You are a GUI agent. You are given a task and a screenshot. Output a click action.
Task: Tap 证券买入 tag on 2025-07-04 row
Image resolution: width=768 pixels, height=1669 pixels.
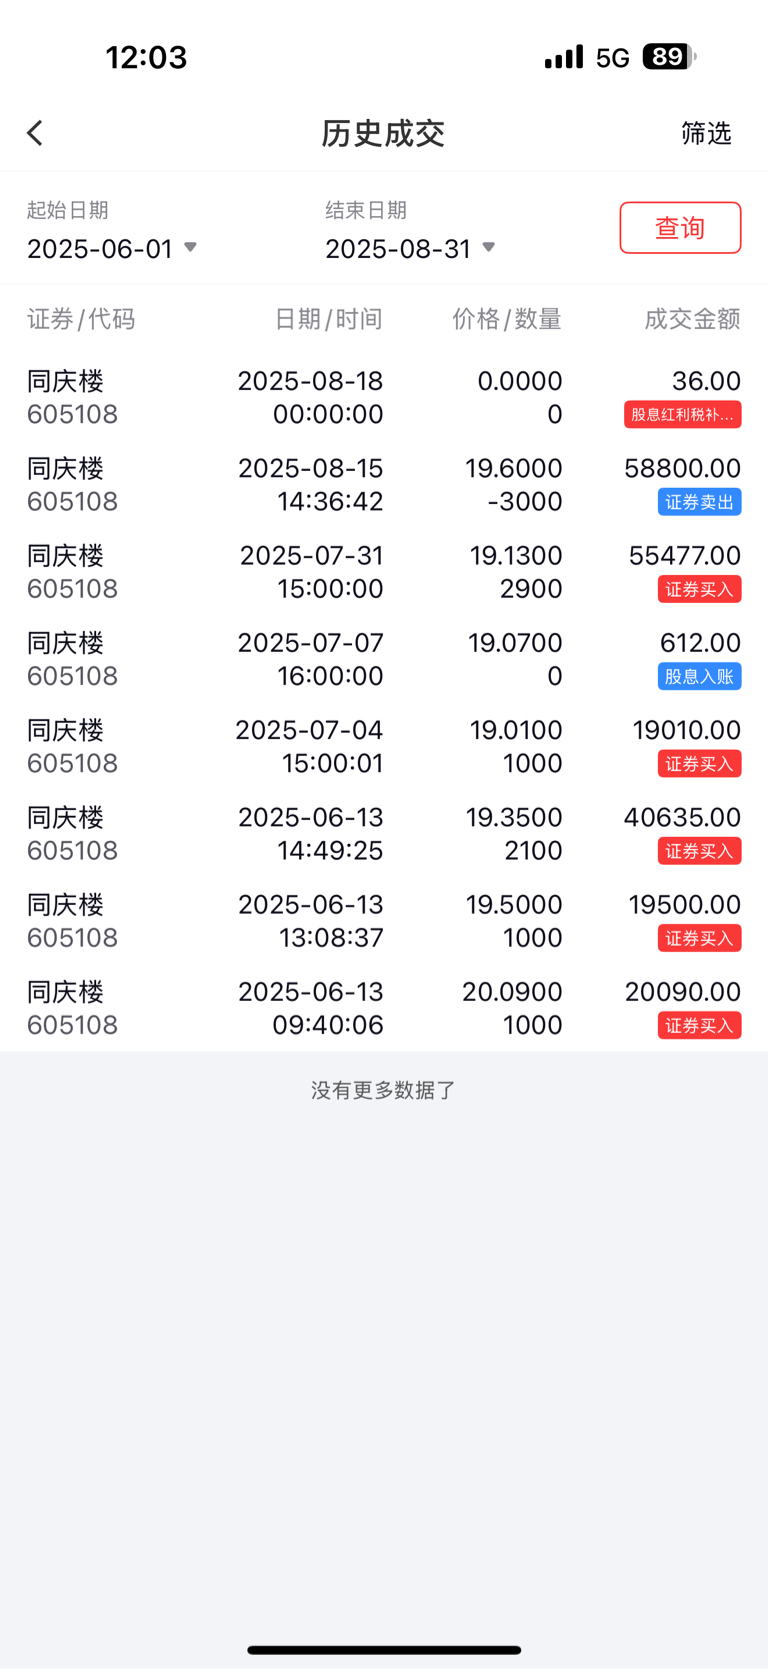pos(699,764)
